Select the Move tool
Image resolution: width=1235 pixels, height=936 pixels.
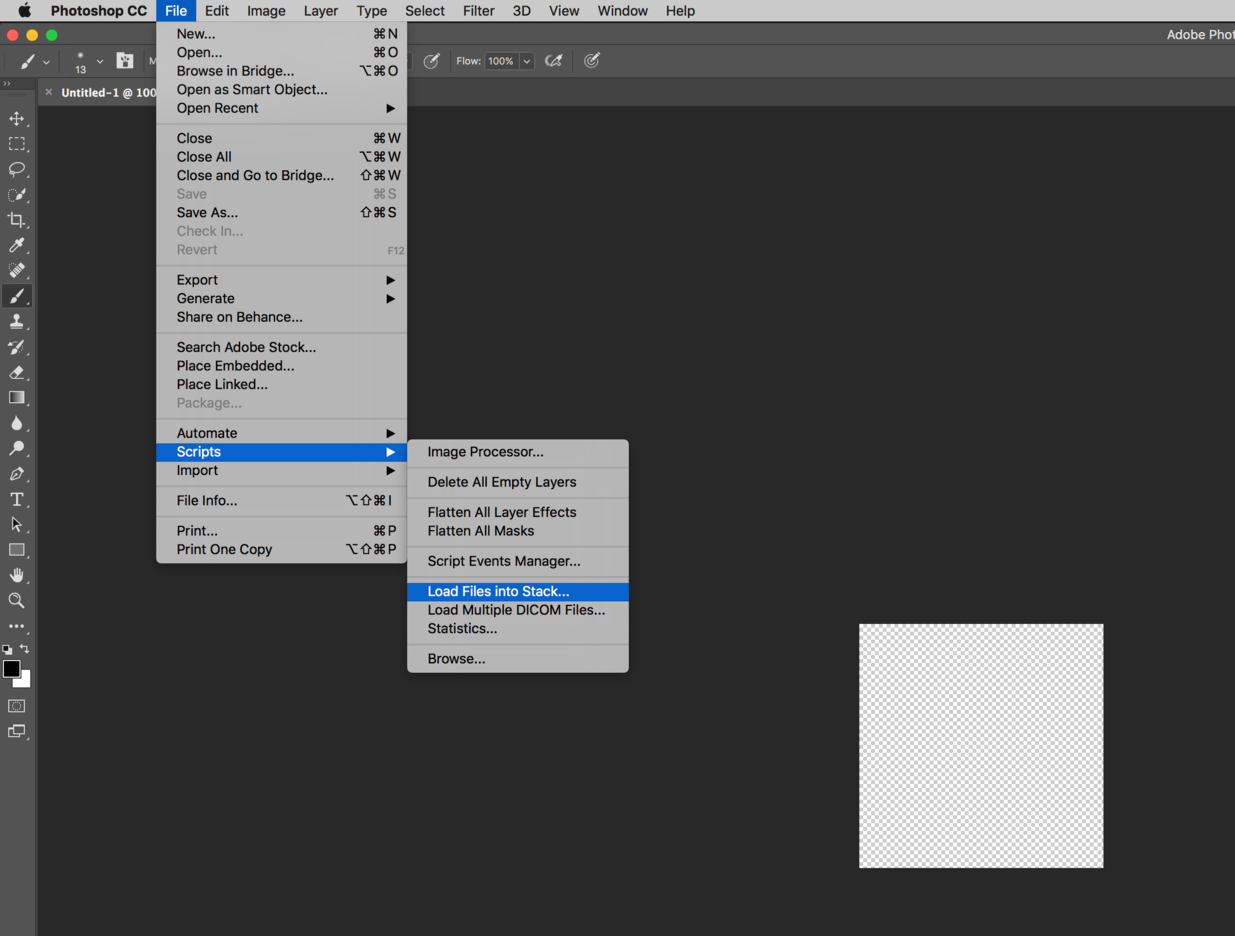pyautogui.click(x=17, y=119)
